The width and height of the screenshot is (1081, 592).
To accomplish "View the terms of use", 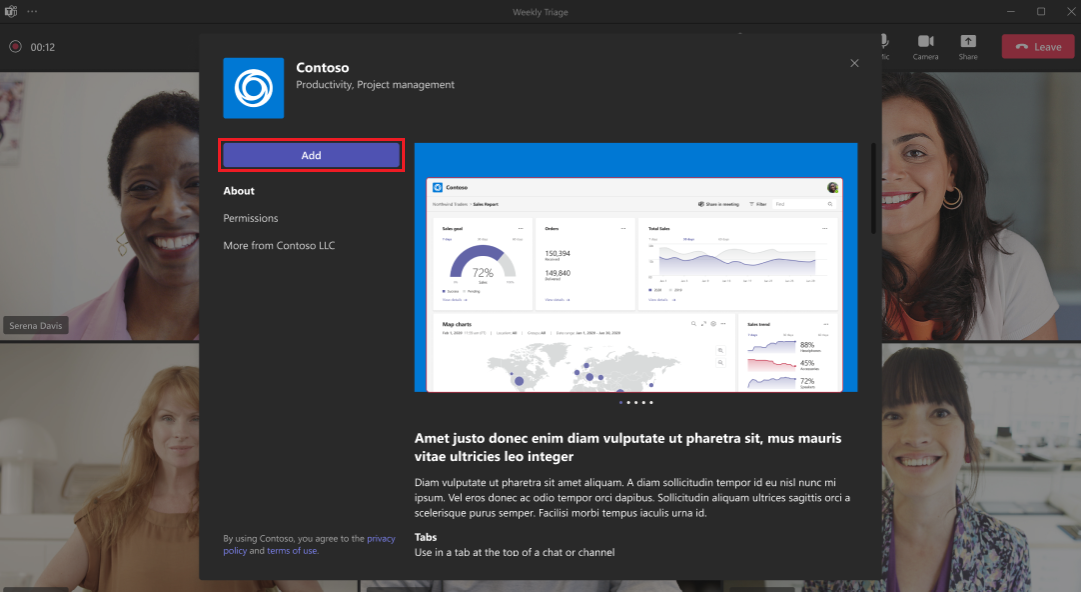I will click(291, 550).
